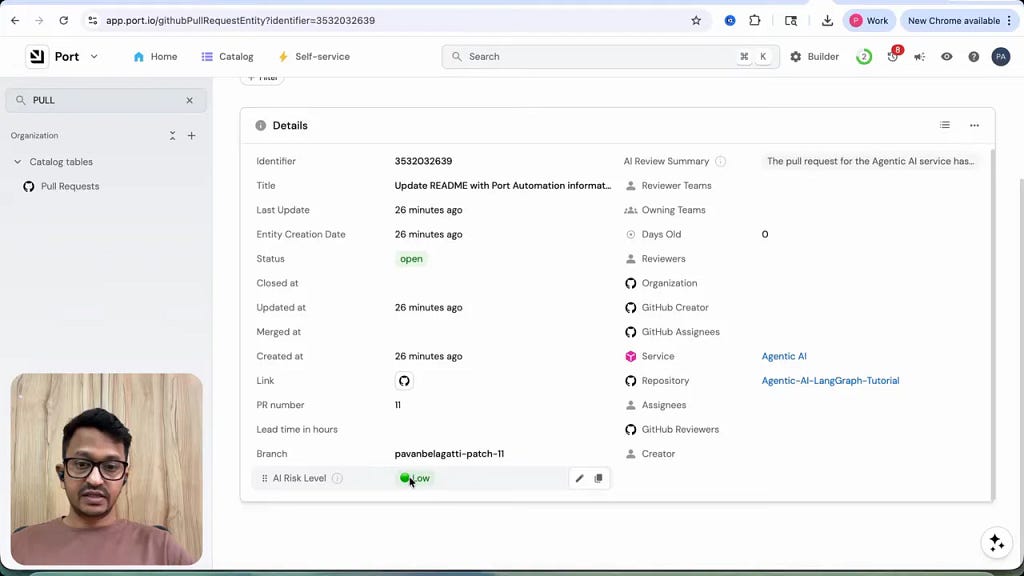Open Builder settings

pos(814,57)
